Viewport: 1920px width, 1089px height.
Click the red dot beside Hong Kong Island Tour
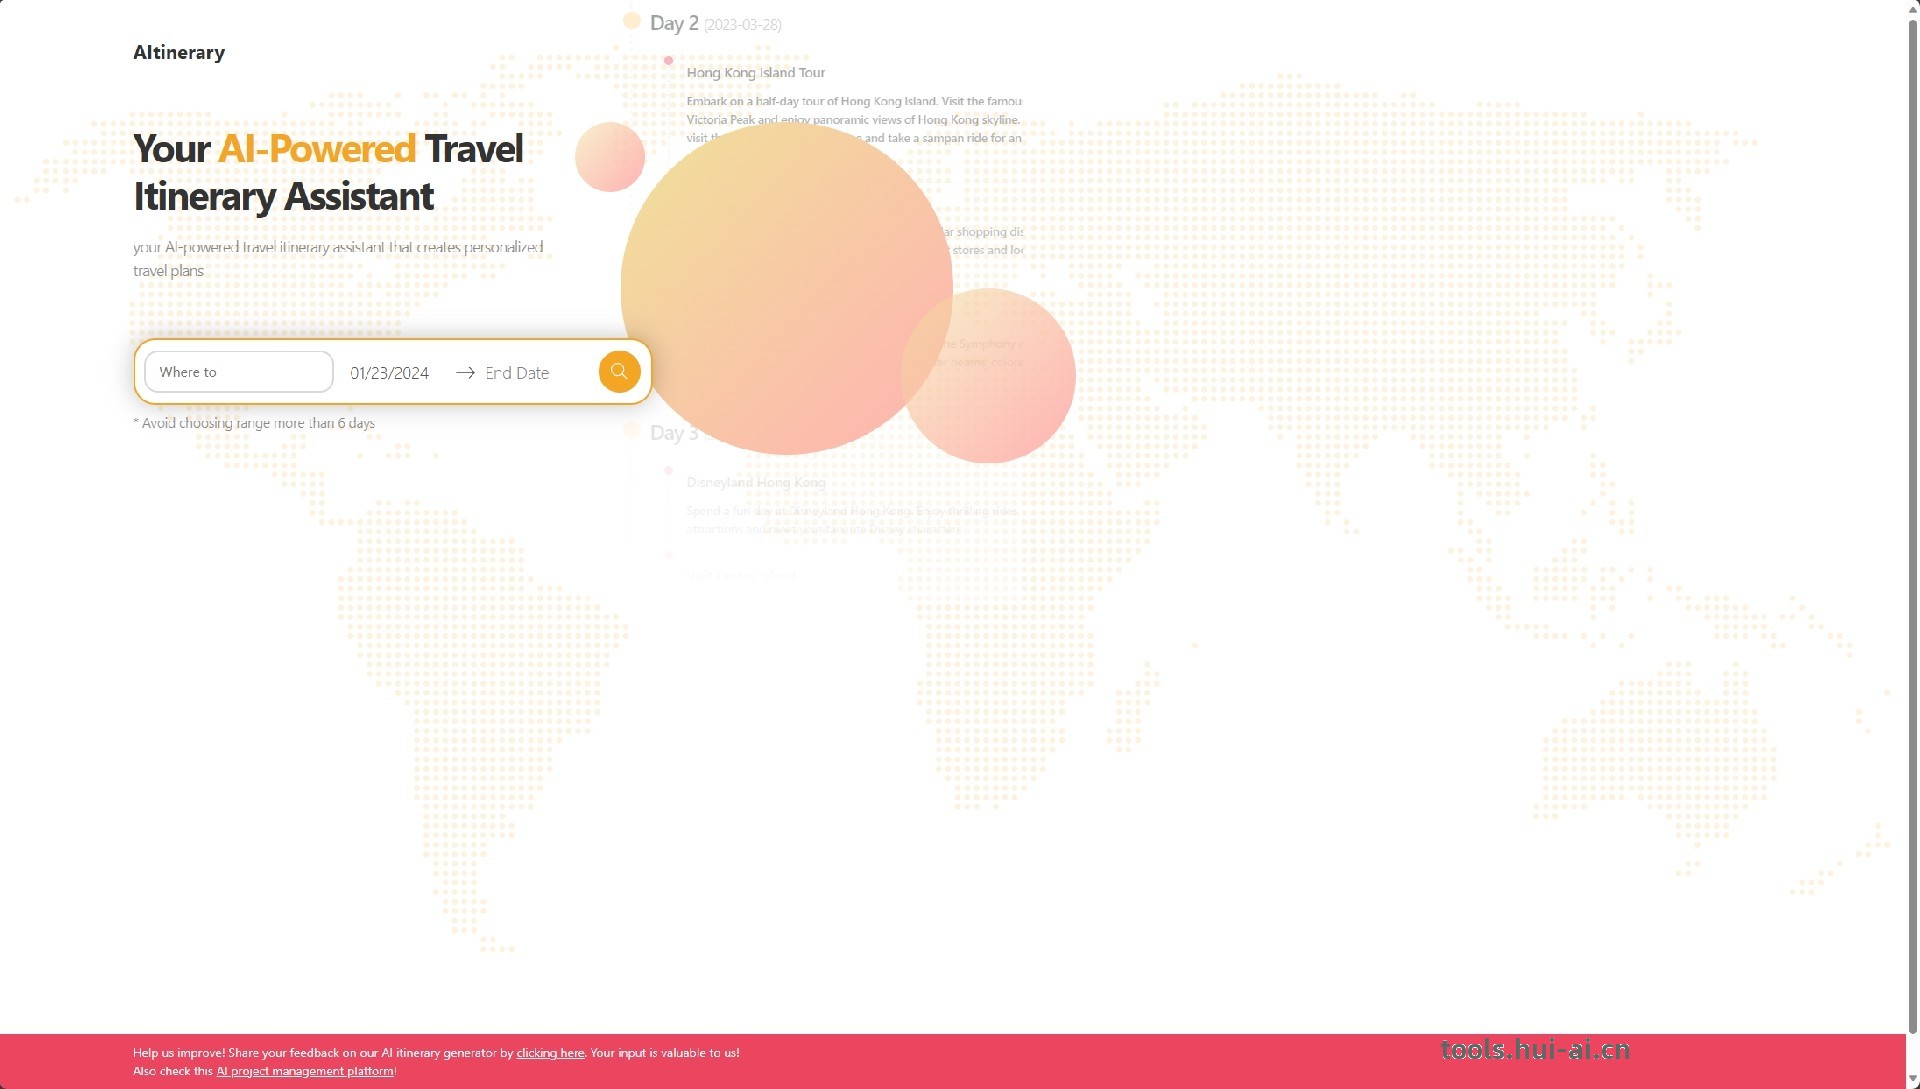pyautogui.click(x=668, y=61)
